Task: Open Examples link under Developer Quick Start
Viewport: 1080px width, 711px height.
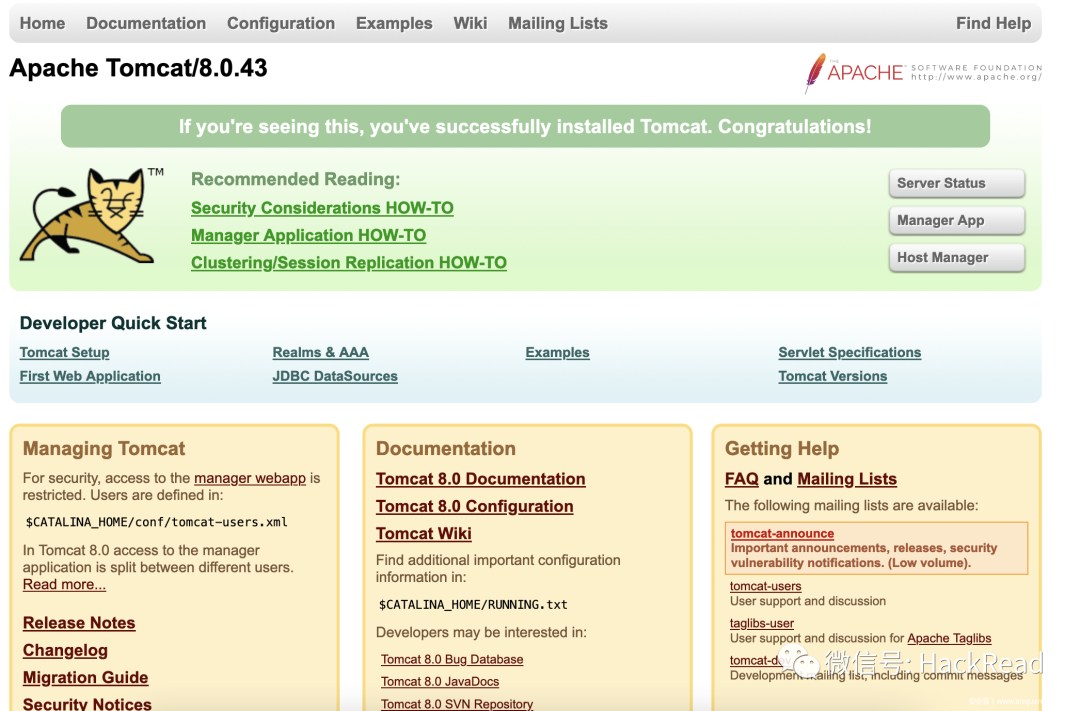Action: tap(557, 353)
